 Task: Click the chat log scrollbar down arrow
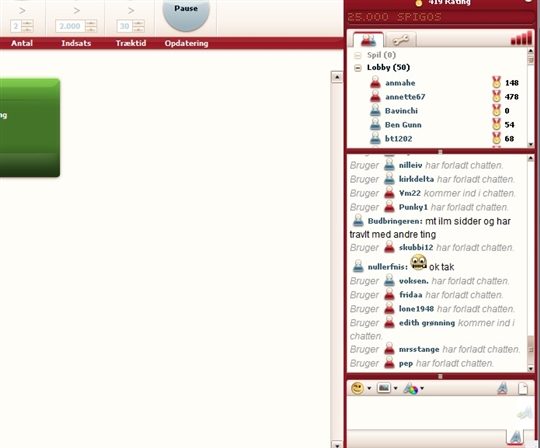[530, 368]
